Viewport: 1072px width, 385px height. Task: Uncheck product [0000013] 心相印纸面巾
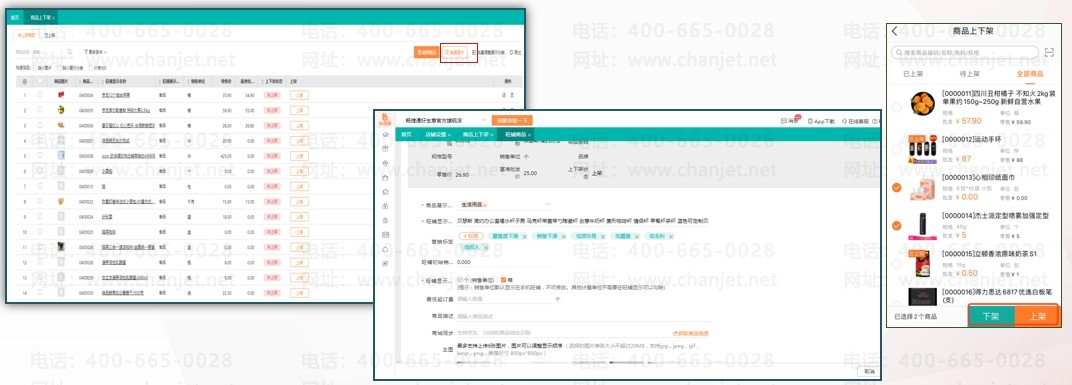tap(896, 187)
